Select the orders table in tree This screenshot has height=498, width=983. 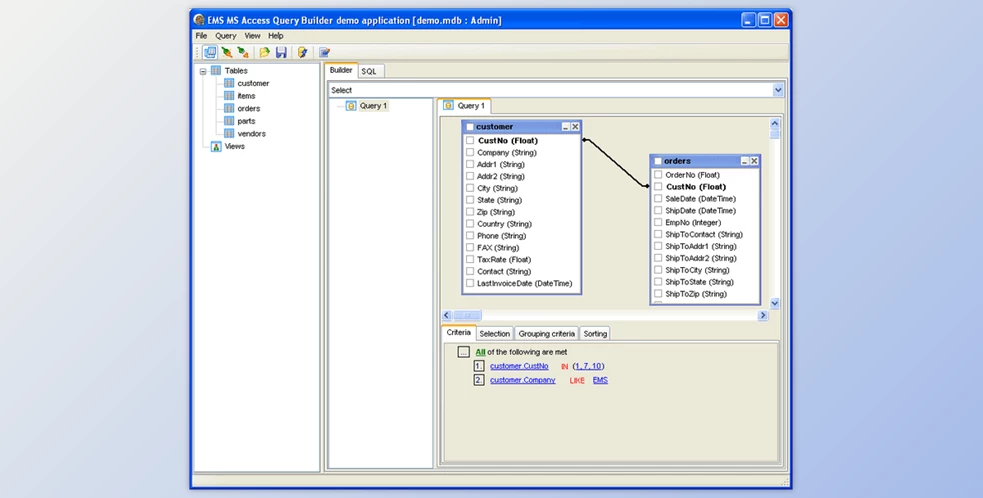[x=249, y=109]
